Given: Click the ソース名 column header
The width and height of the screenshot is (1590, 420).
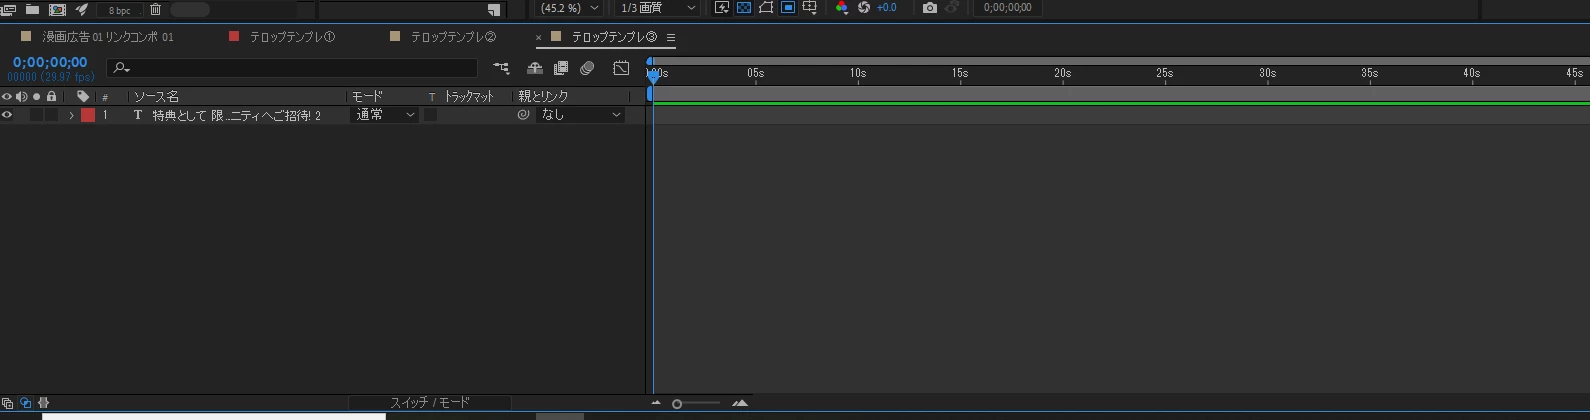Looking at the screenshot, I should (x=156, y=97).
